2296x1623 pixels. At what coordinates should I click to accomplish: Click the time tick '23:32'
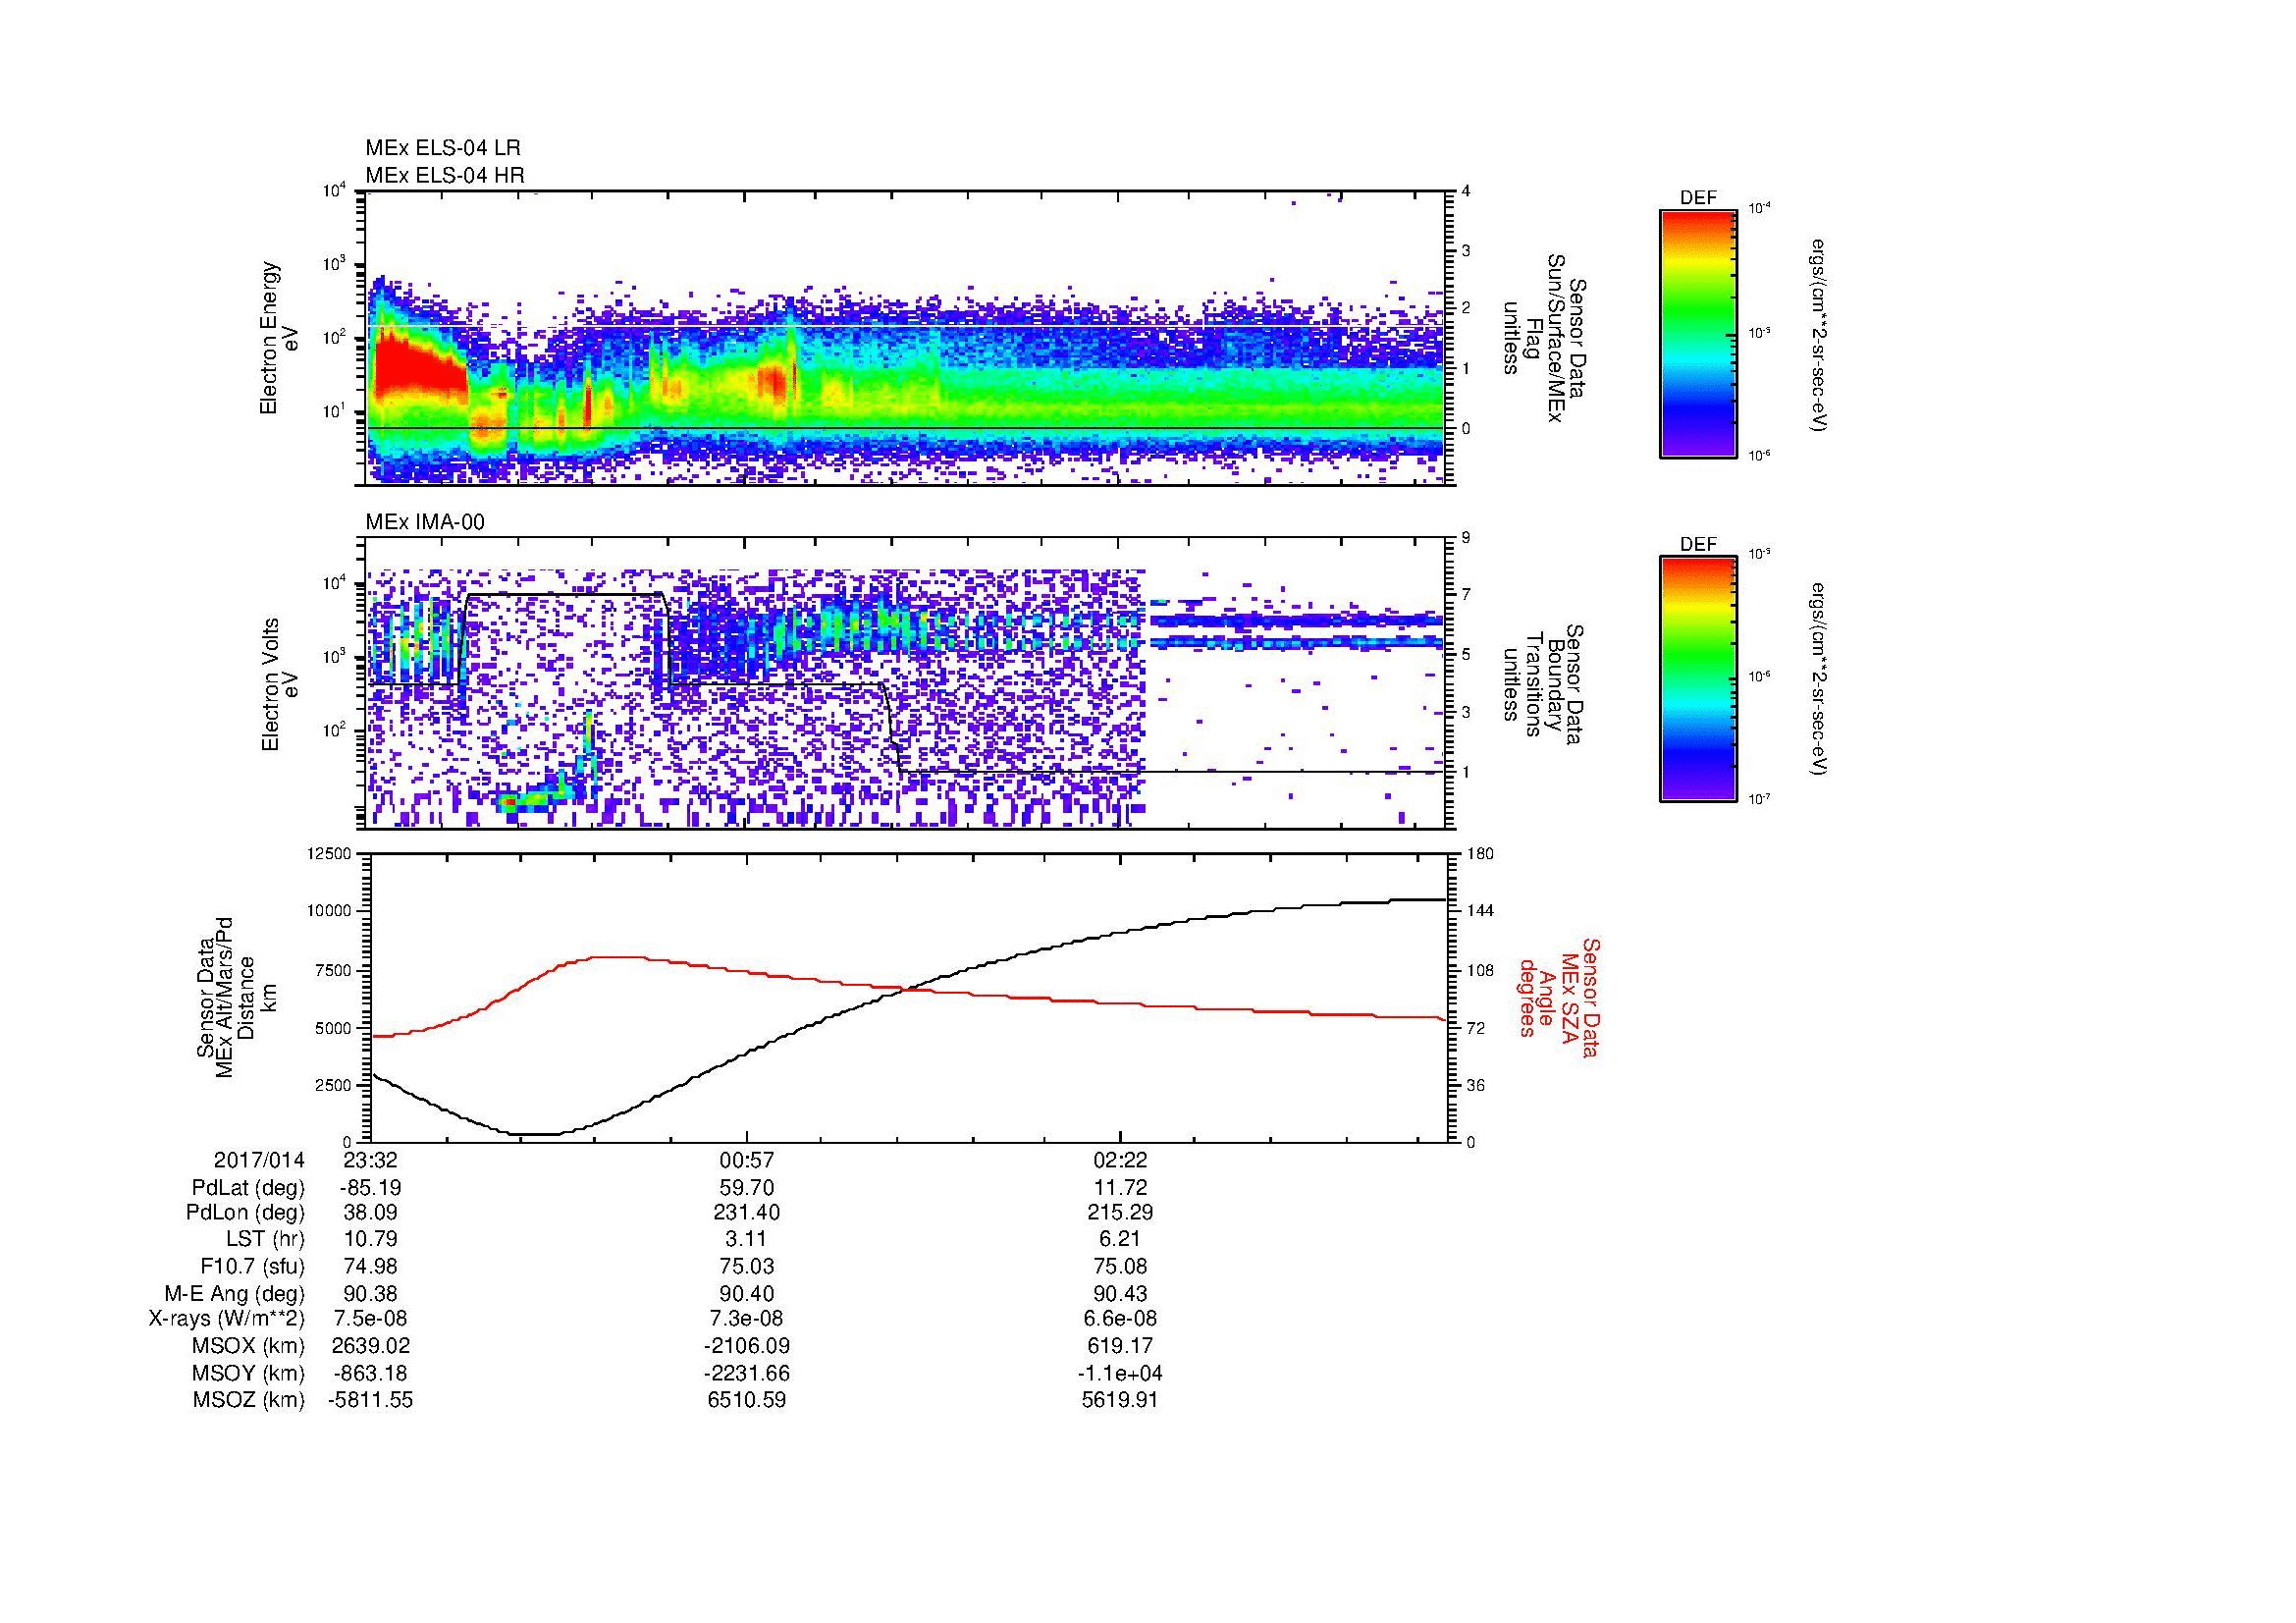coord(371,1160)
